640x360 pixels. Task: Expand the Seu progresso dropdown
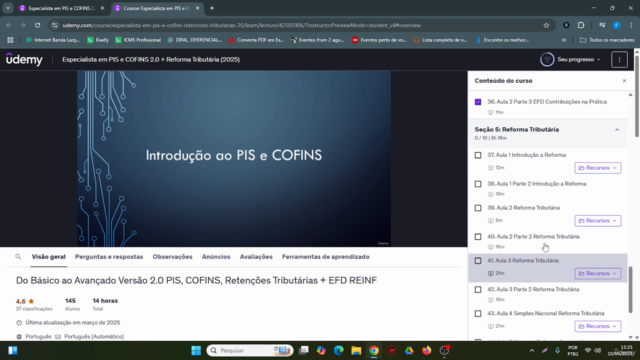coord(579,60)
